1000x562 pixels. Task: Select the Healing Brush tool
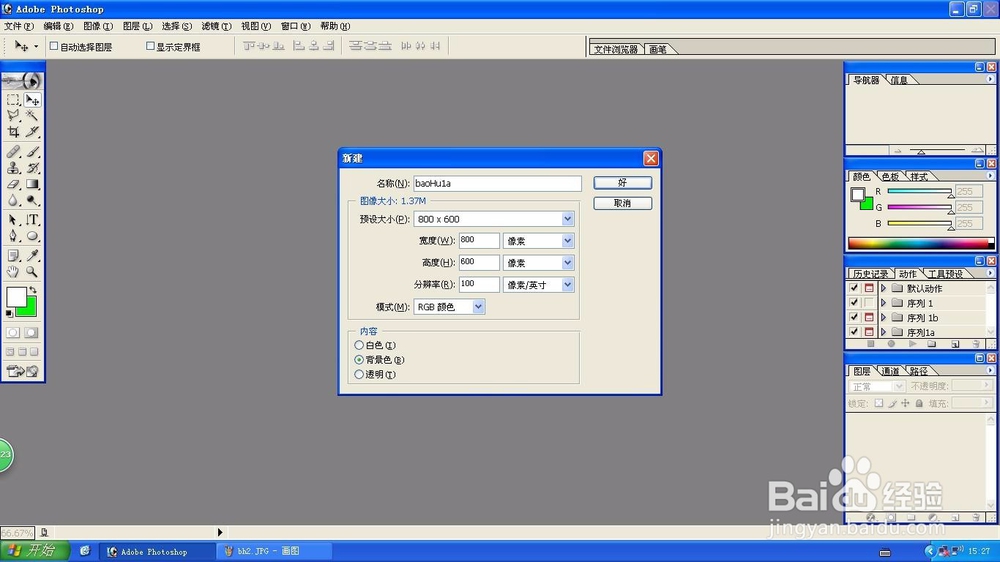(13, 152)
